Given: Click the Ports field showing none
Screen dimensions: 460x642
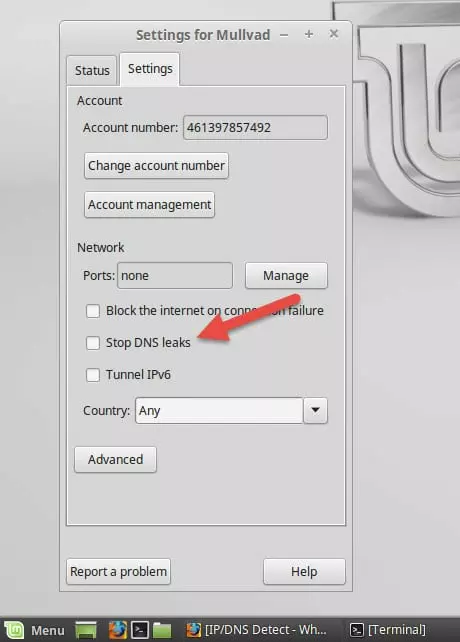Looking at the screenshot, I should click(175, 276).
